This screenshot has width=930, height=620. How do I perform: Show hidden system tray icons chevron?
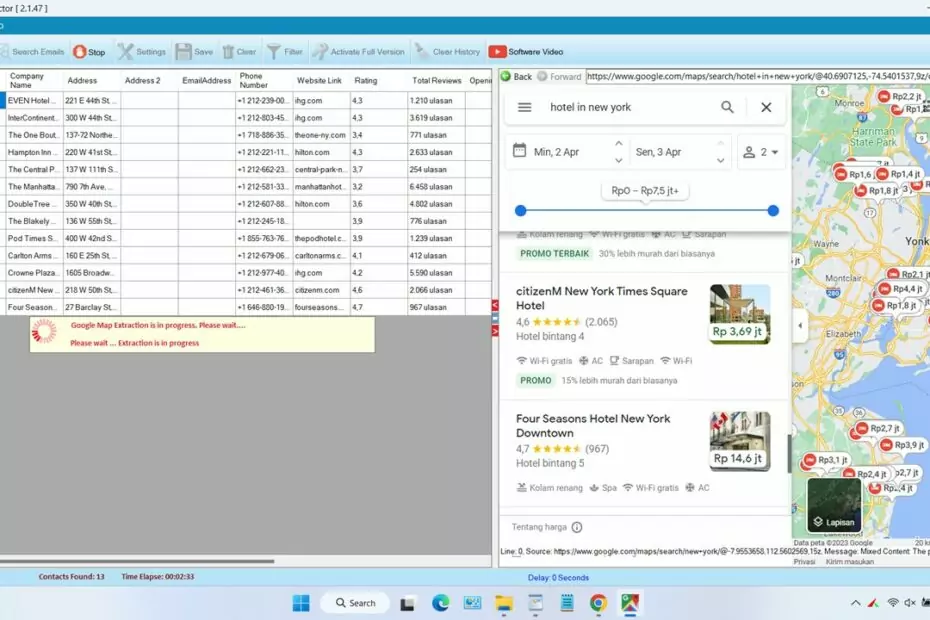(855, 603)
